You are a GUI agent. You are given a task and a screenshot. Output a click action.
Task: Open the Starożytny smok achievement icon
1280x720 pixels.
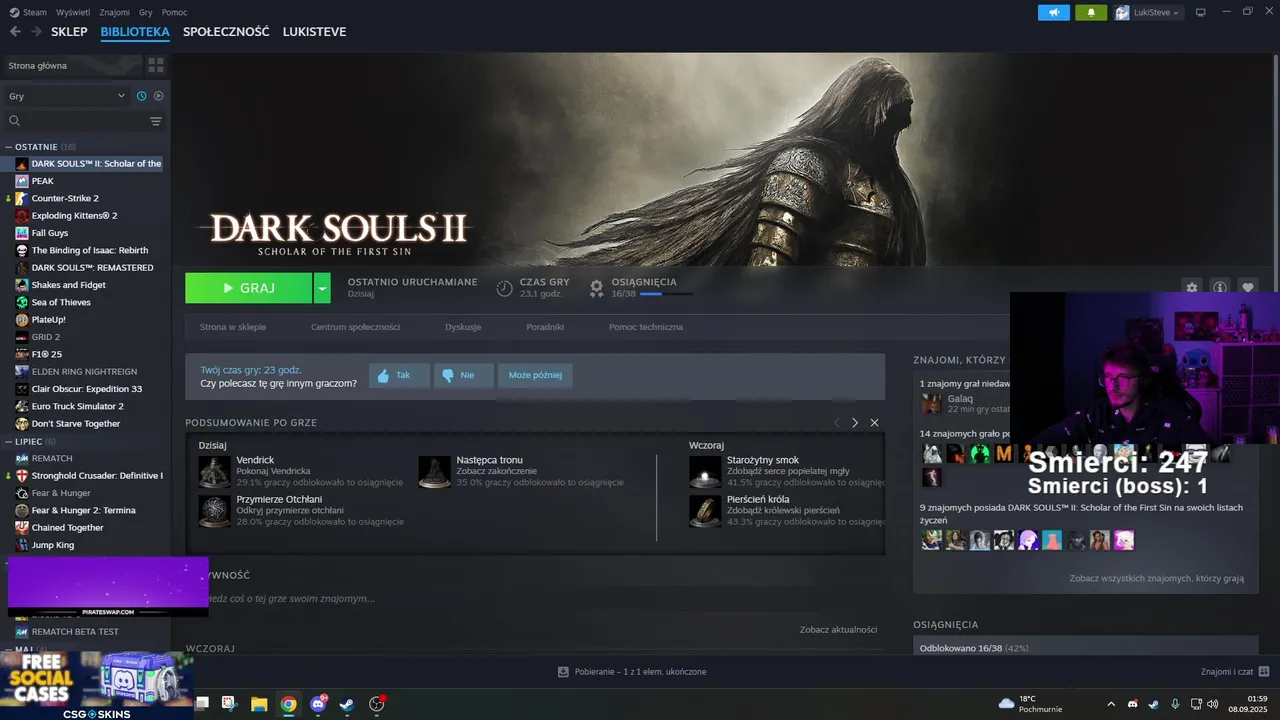click(x=705, y=472)
